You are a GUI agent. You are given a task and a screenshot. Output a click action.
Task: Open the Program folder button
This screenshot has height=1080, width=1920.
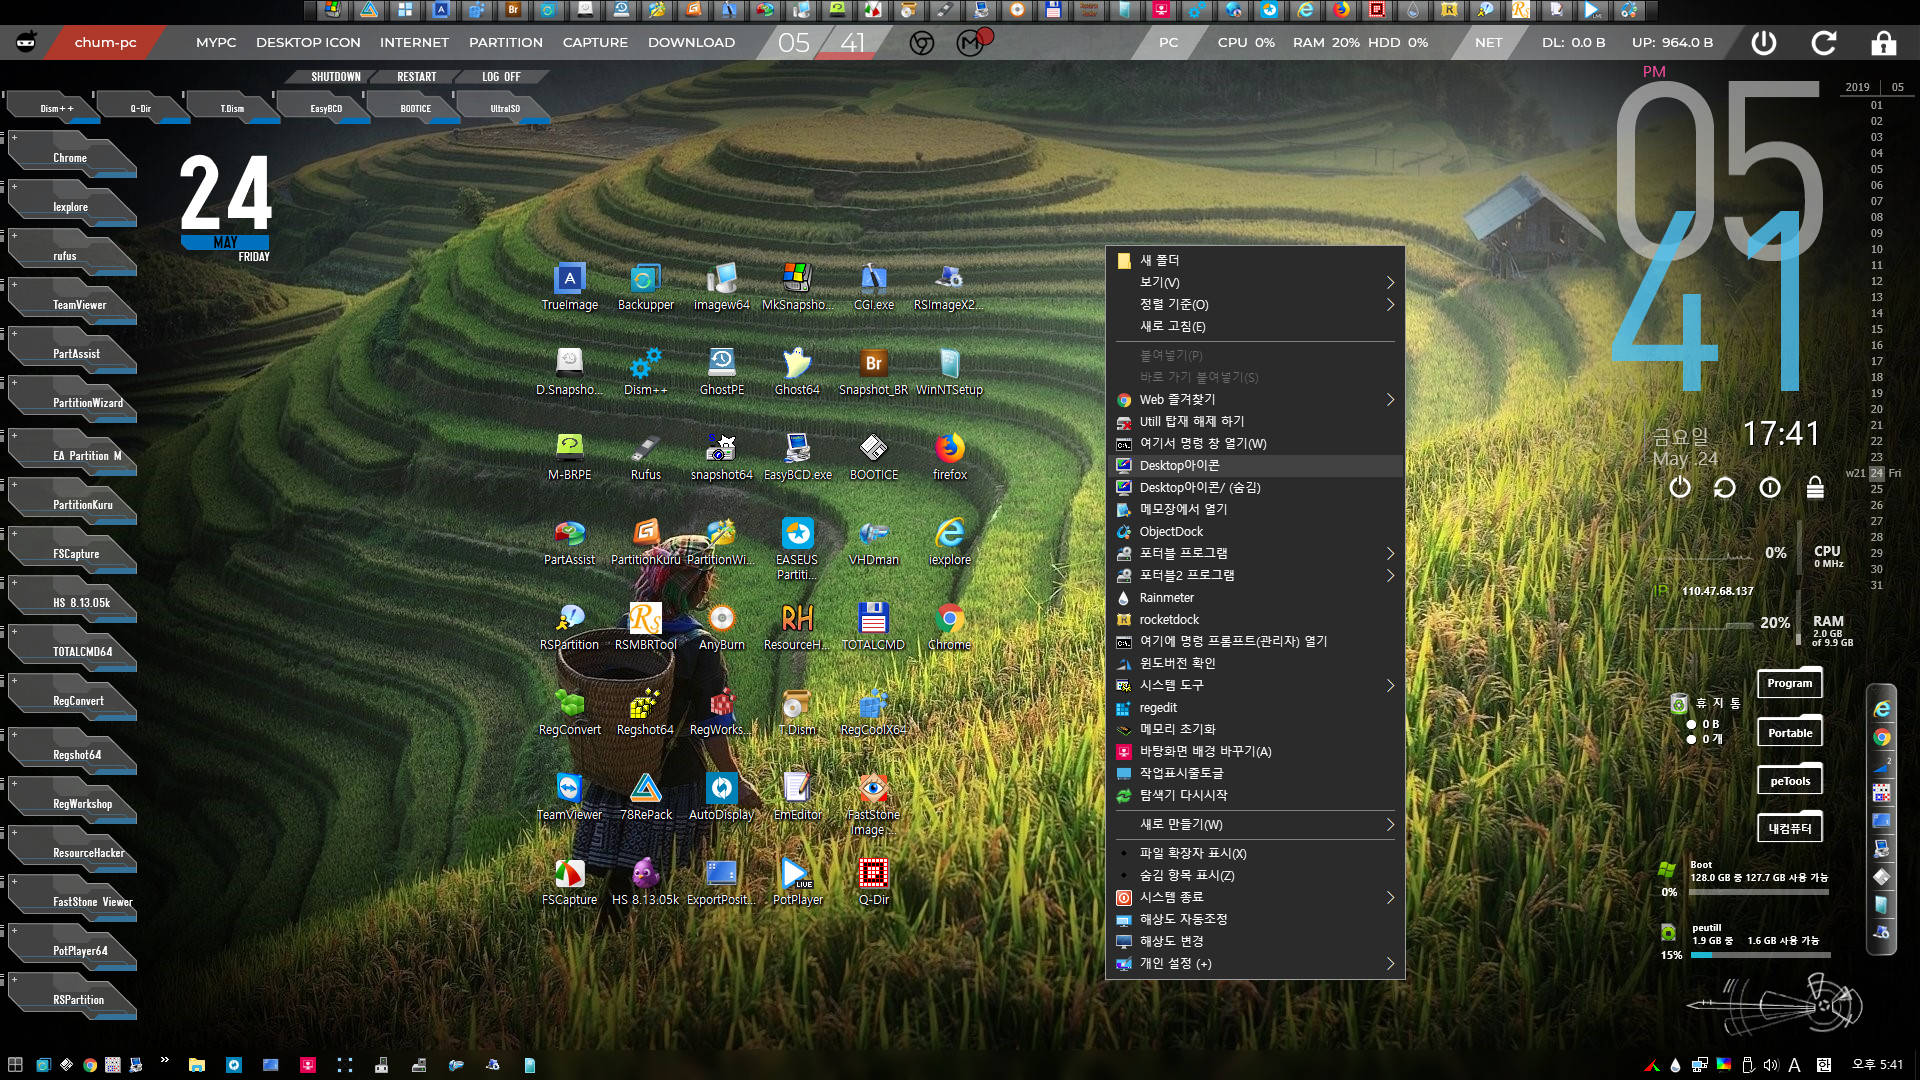(1789, 684)
